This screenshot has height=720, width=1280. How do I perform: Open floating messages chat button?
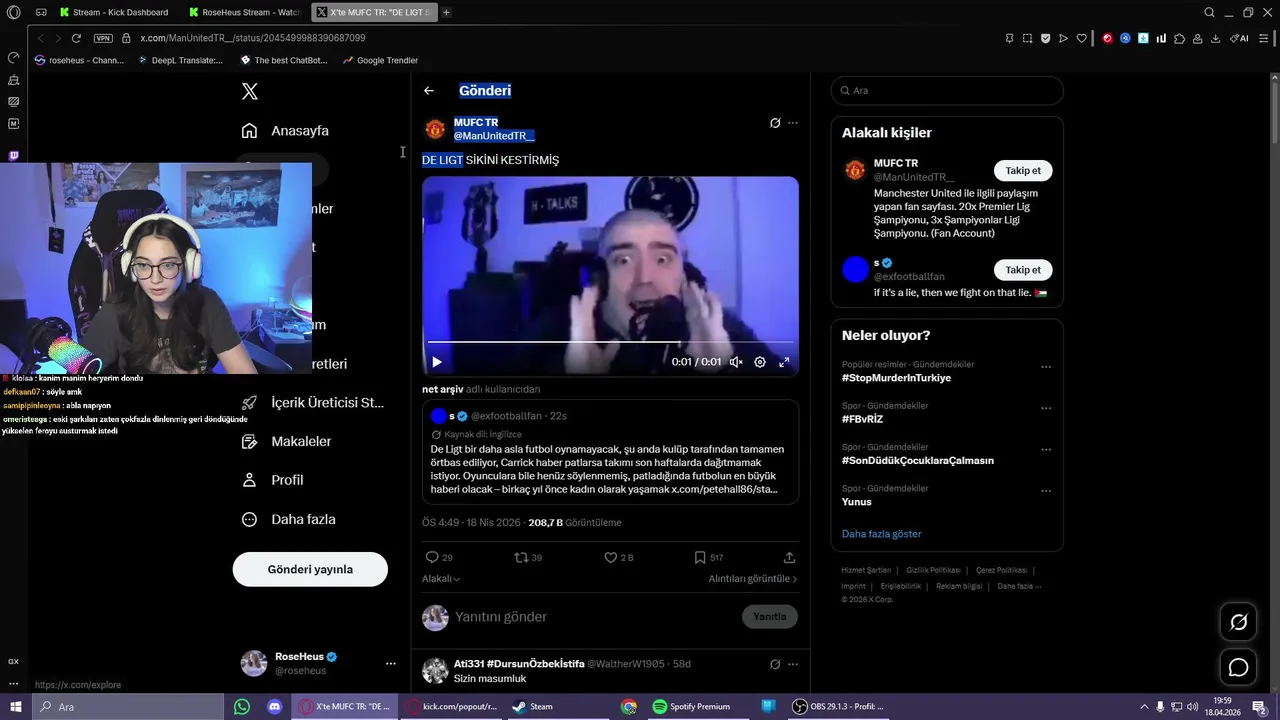(x=1238, y=667)
